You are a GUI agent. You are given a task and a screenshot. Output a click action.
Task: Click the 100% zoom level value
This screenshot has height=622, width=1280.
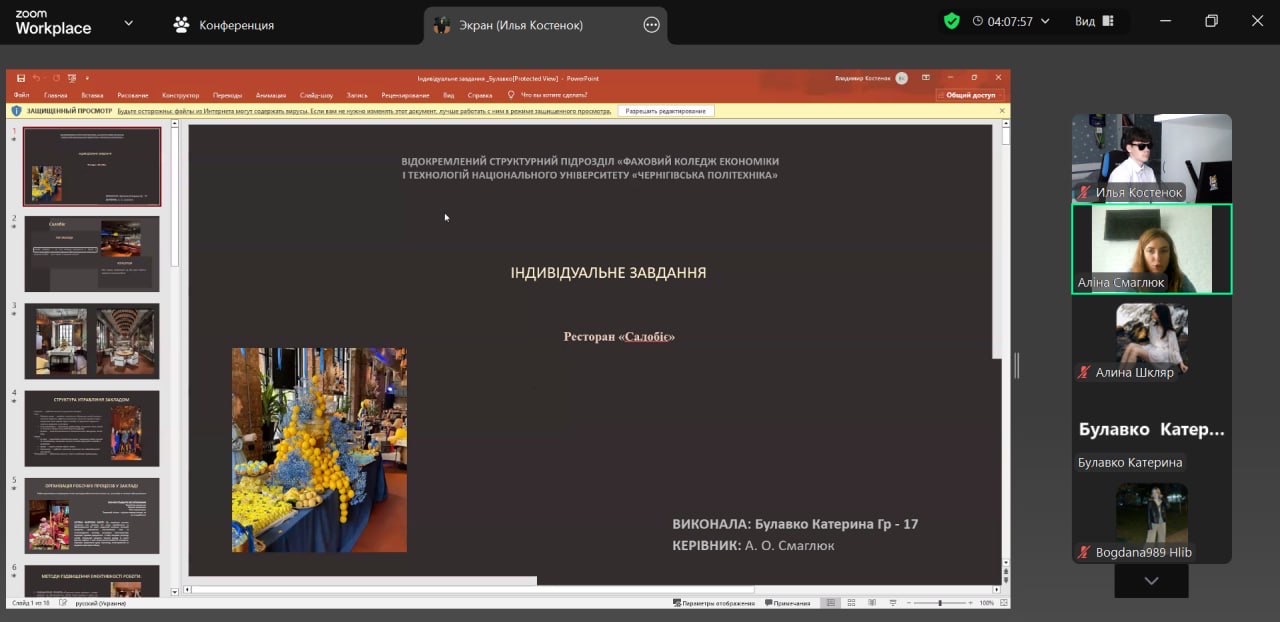coord(986,603)
